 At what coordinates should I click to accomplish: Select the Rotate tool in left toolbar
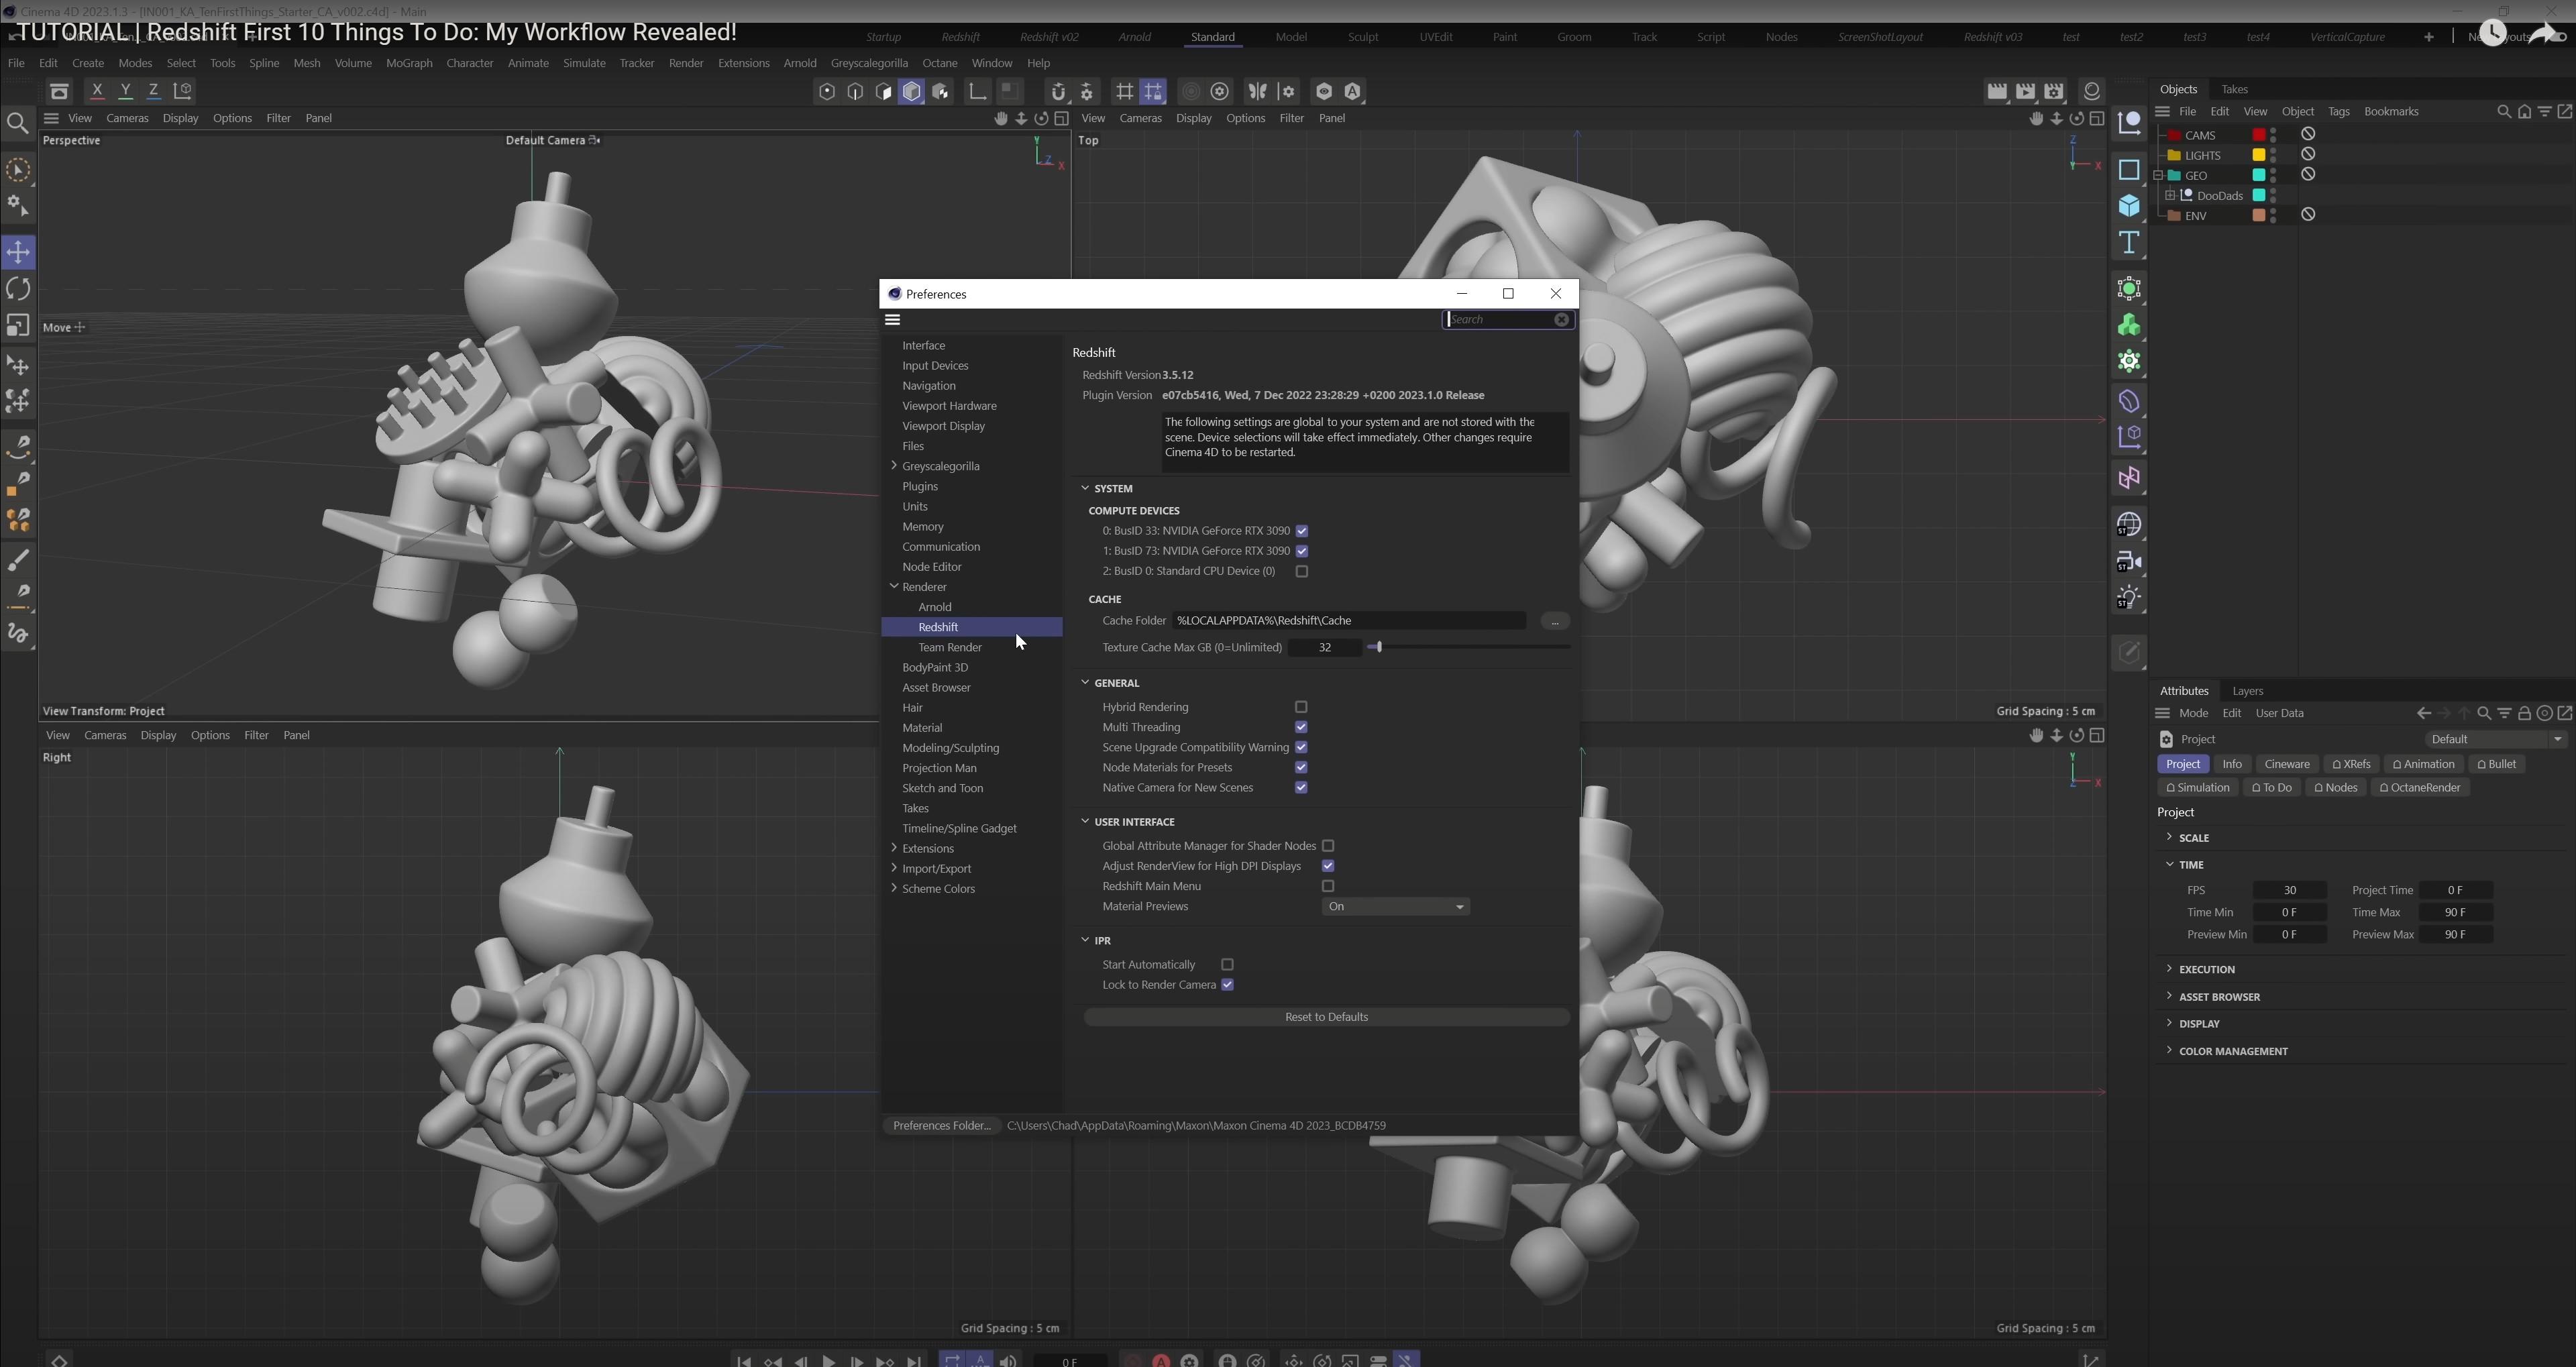[x=18, y=289]
